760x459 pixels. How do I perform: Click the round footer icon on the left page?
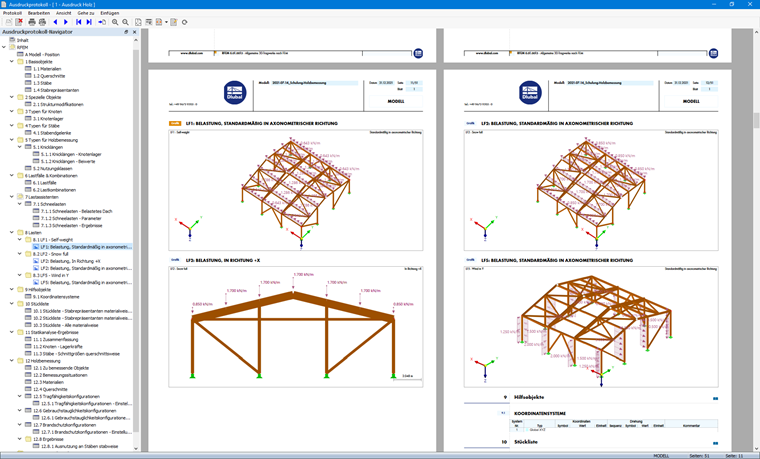[x=418, y=53]
